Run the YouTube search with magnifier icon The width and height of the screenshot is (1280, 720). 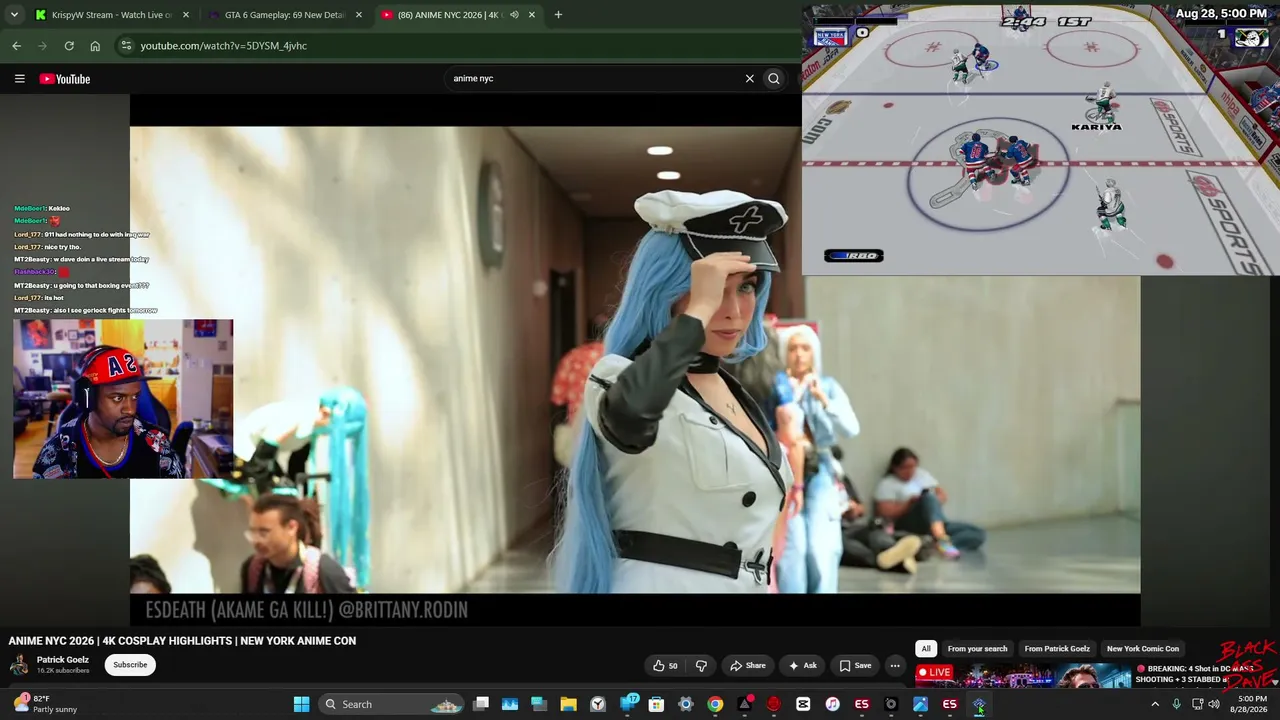pos(774,78)
